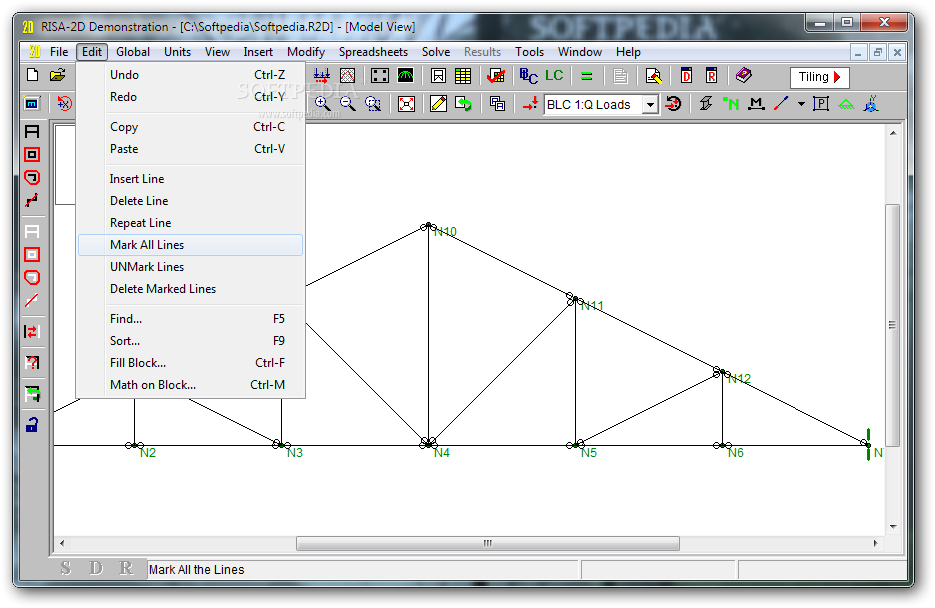Open the BLC 1:Q Loads dropdown

pos(651,105)
